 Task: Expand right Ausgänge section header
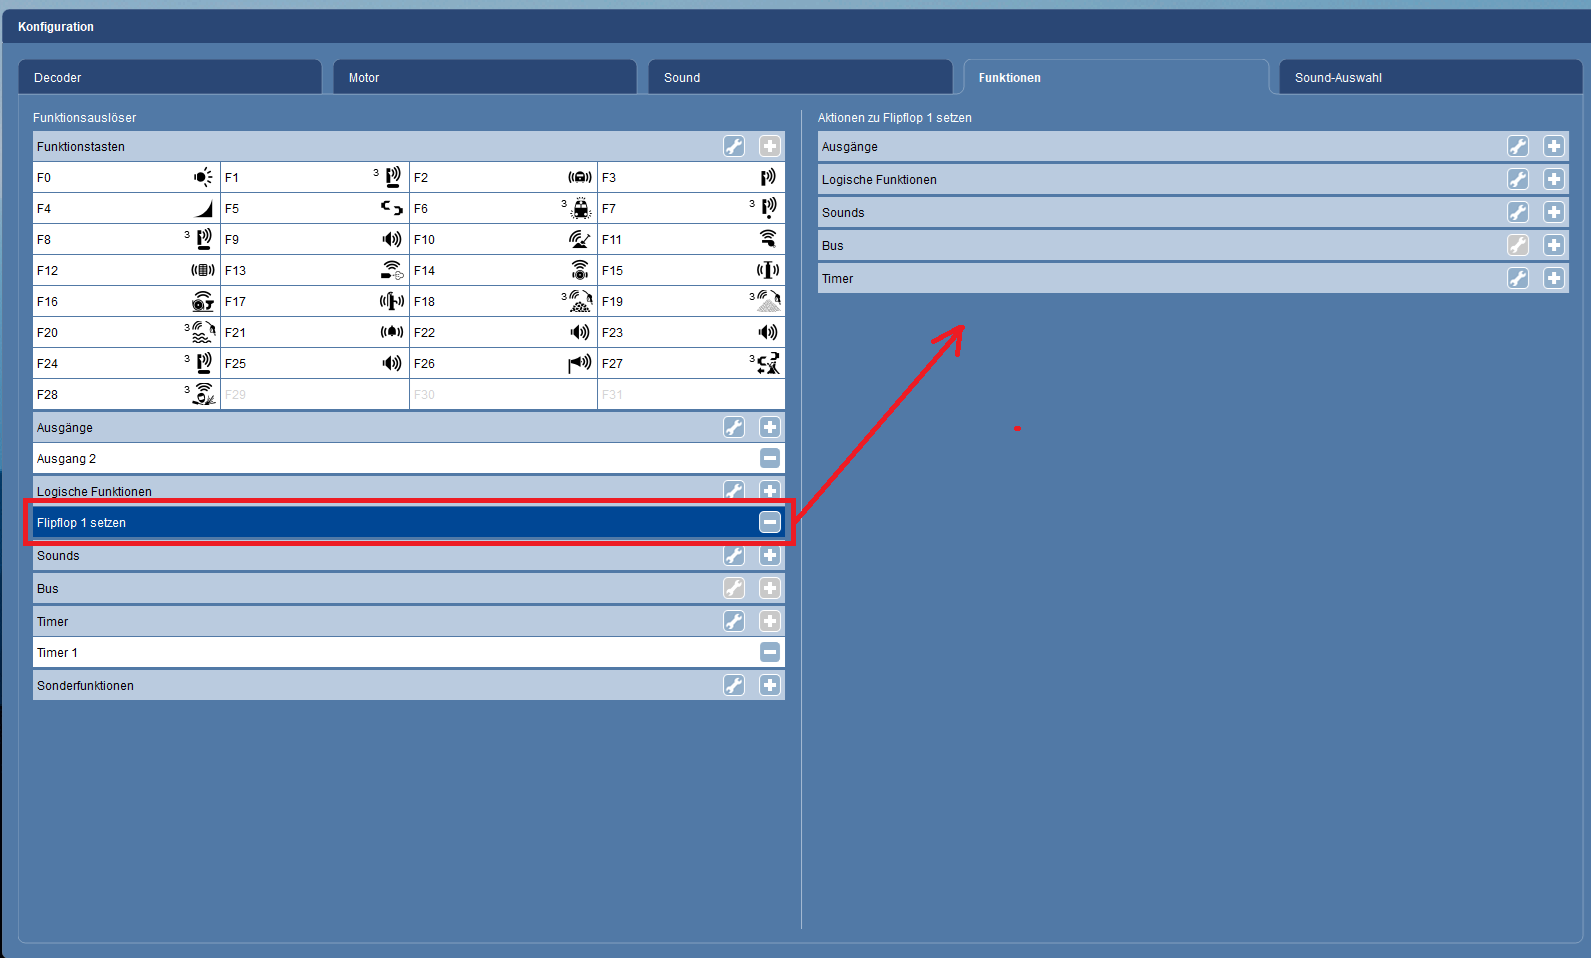(x=1150, y=147)
